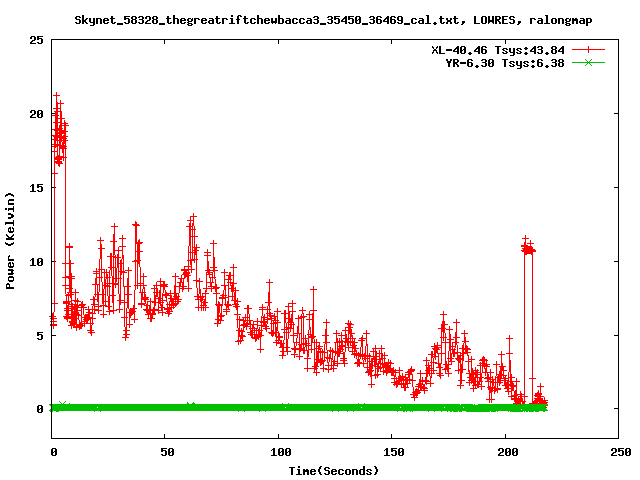Click x-axis tick label 50
This screenshot has height=480, width=640.
click(167, 452)
